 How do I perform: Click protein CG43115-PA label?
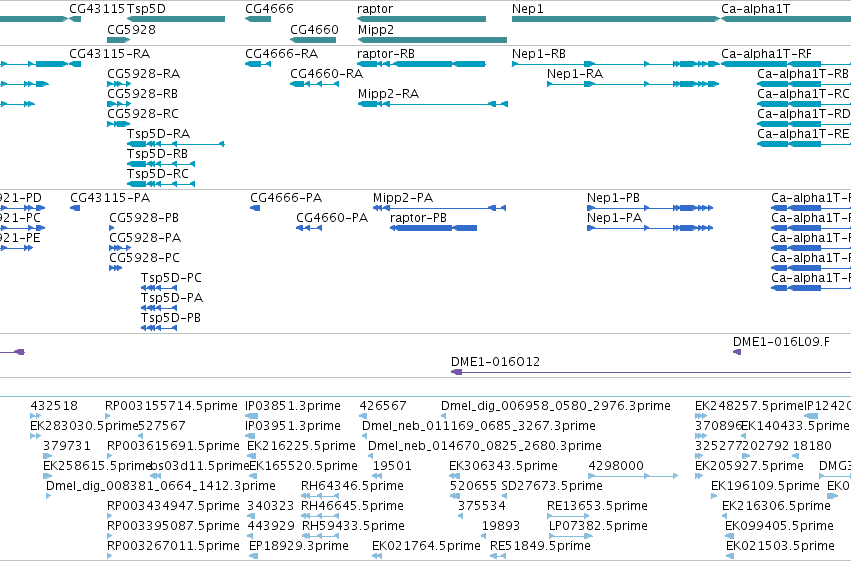(x=110, y=198)
